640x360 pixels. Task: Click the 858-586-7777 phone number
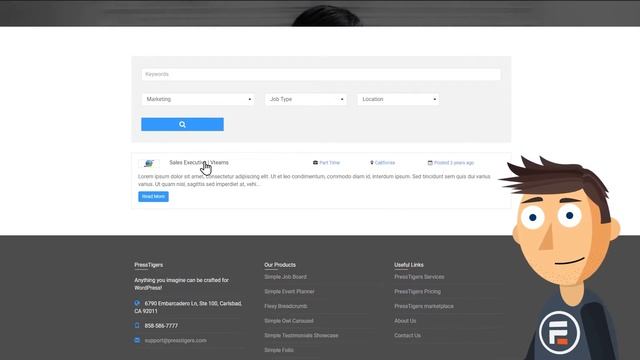coord(161,326)
